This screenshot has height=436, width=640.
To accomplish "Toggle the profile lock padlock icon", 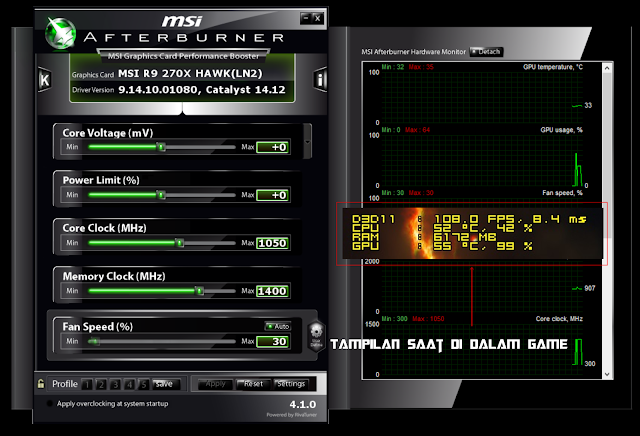I will point(41,383).
